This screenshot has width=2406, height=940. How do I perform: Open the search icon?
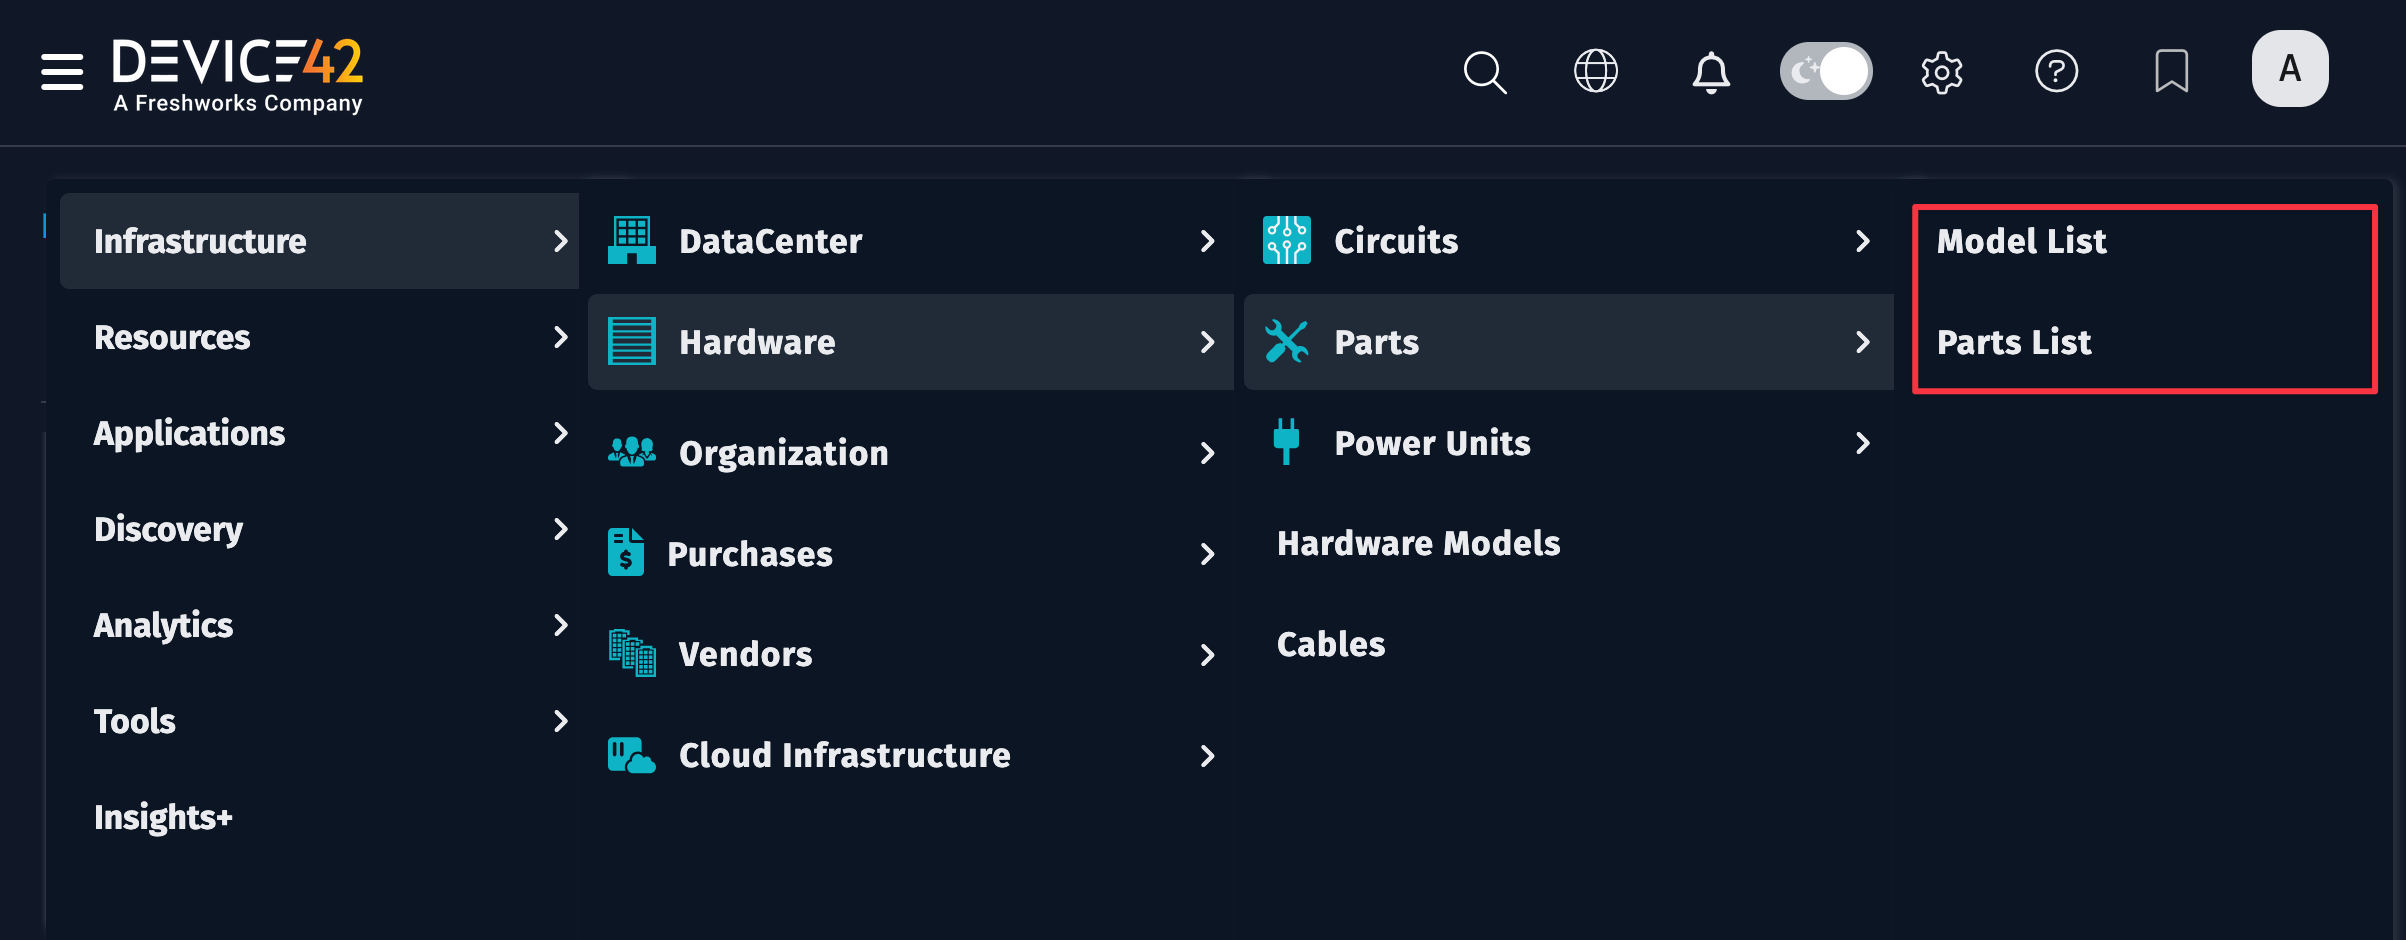click(1484, 71)
